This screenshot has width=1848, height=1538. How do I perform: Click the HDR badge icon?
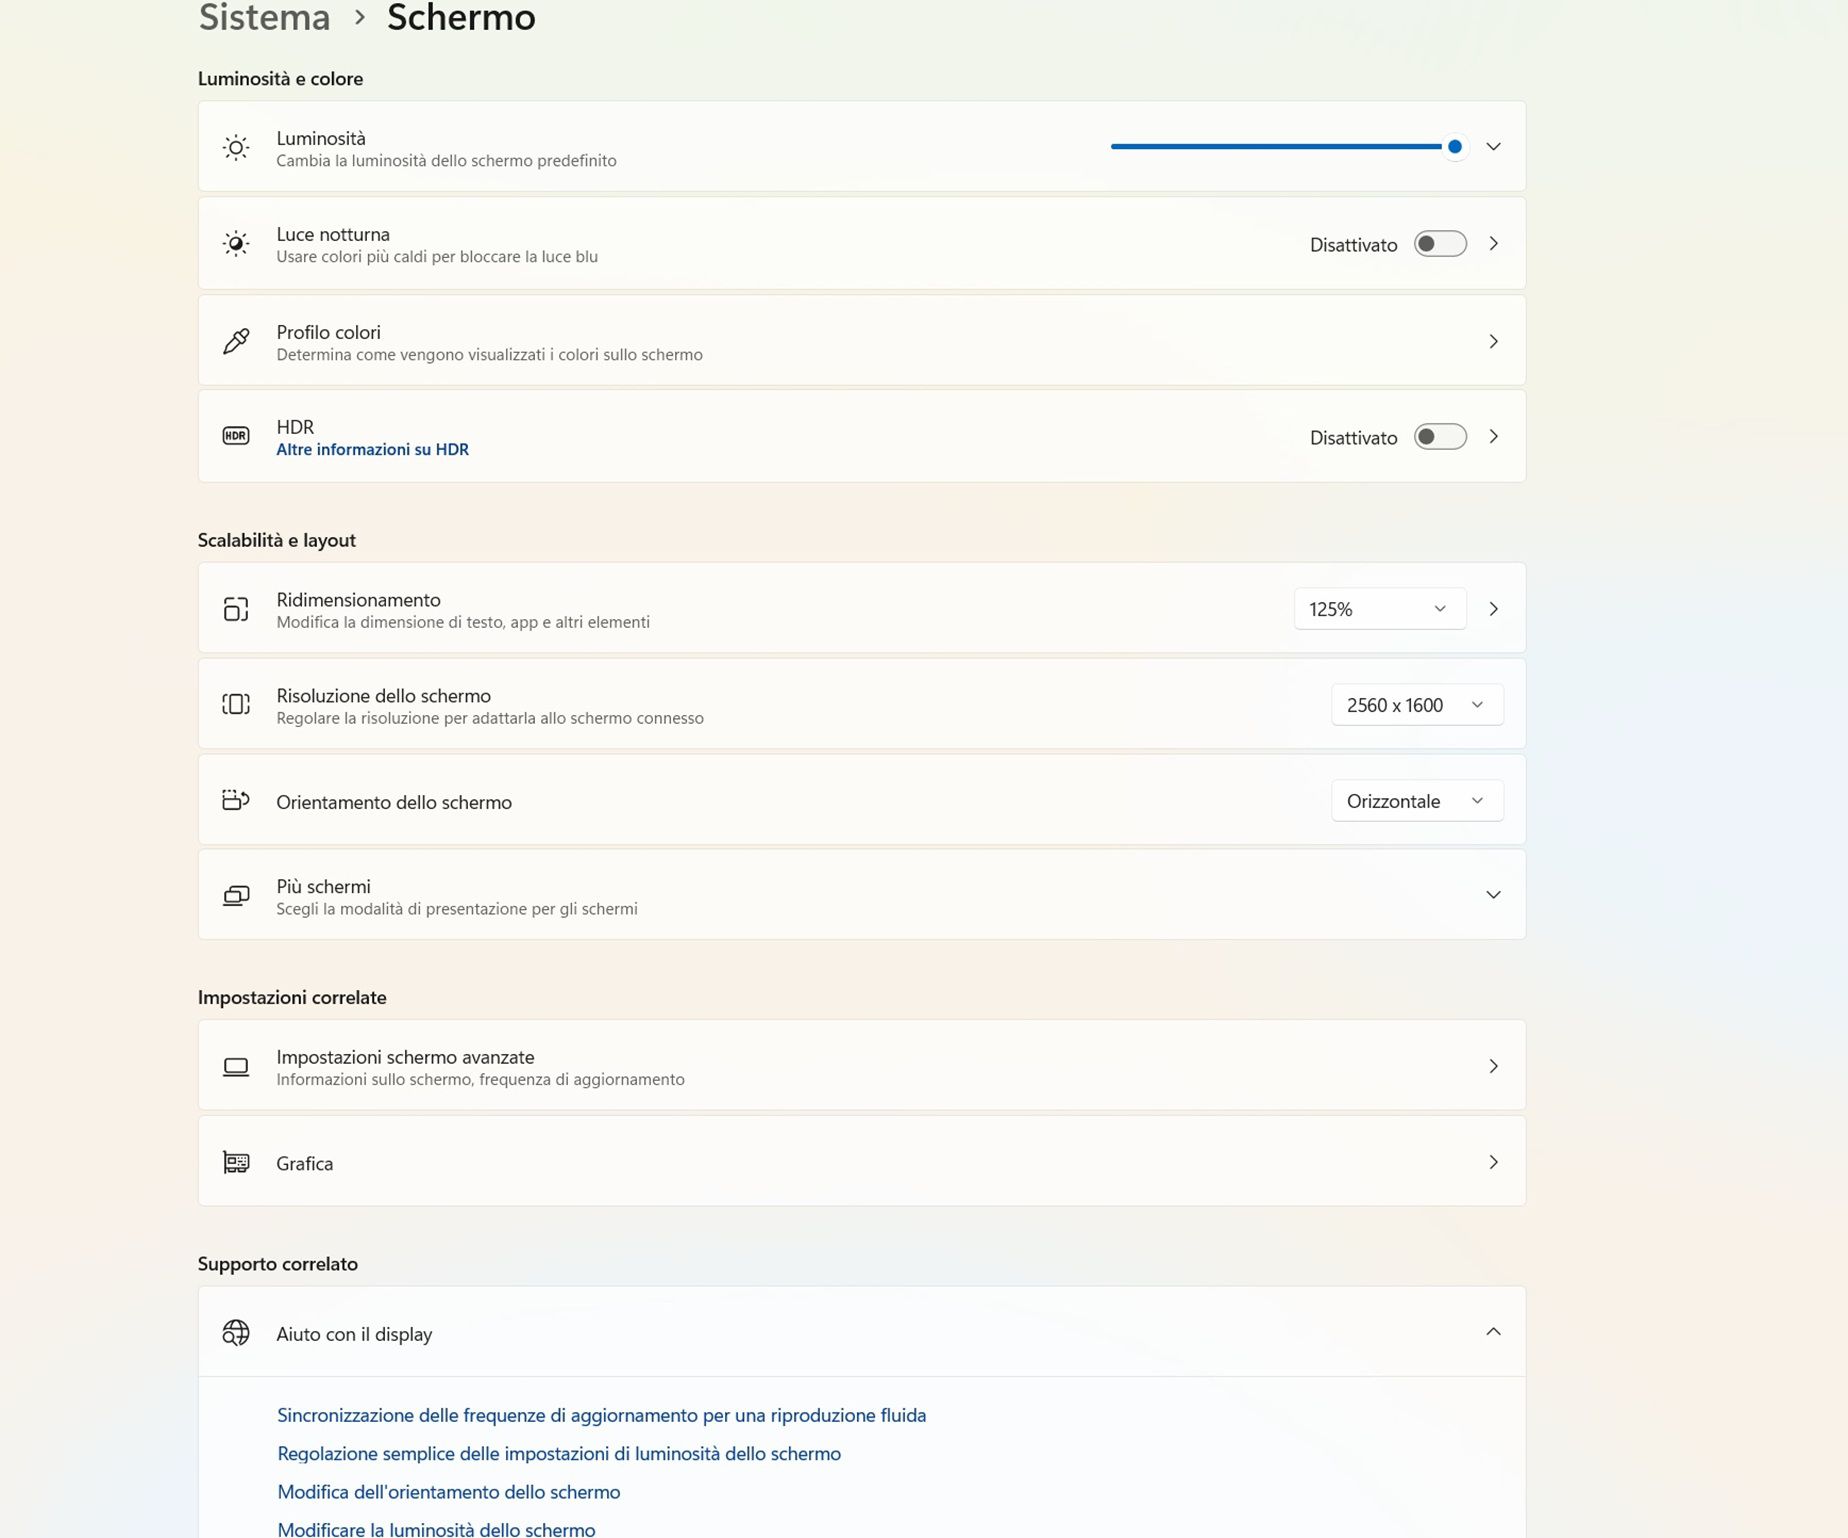(x=236, y=436)
